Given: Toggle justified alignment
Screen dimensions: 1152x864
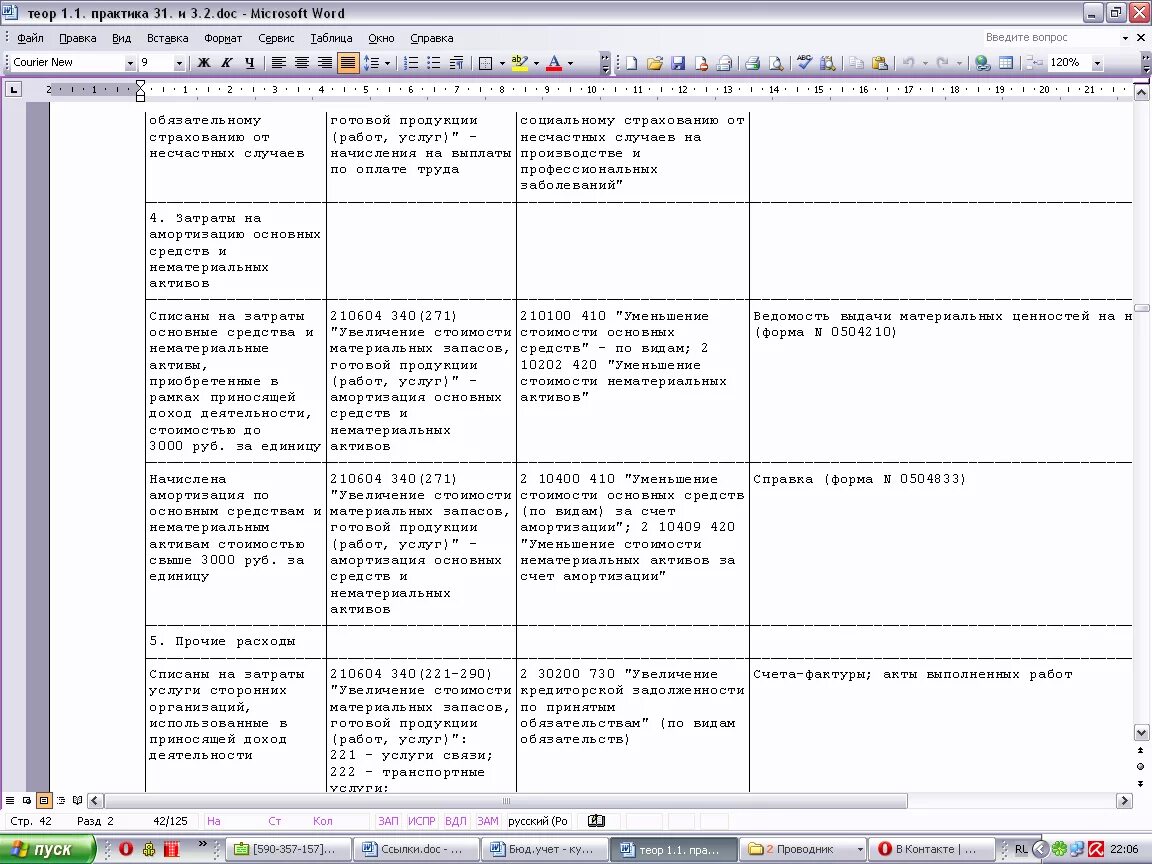Looking at the screenshot, I should tap(348, 63).
